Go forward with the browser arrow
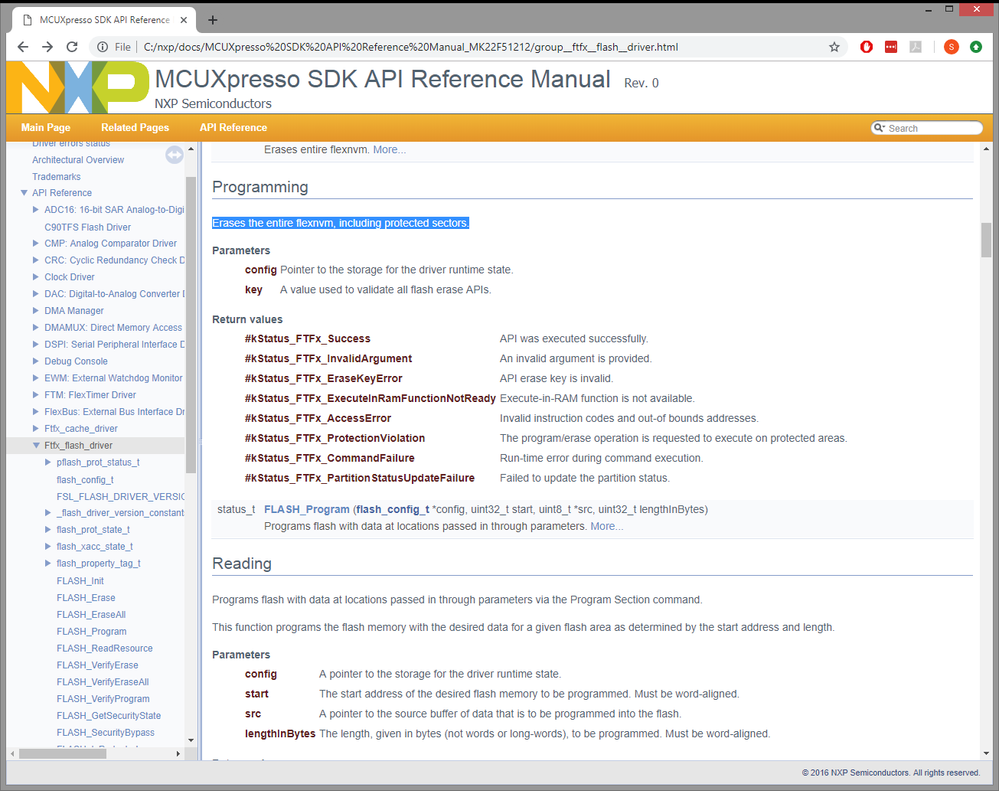 pos(47,46)
